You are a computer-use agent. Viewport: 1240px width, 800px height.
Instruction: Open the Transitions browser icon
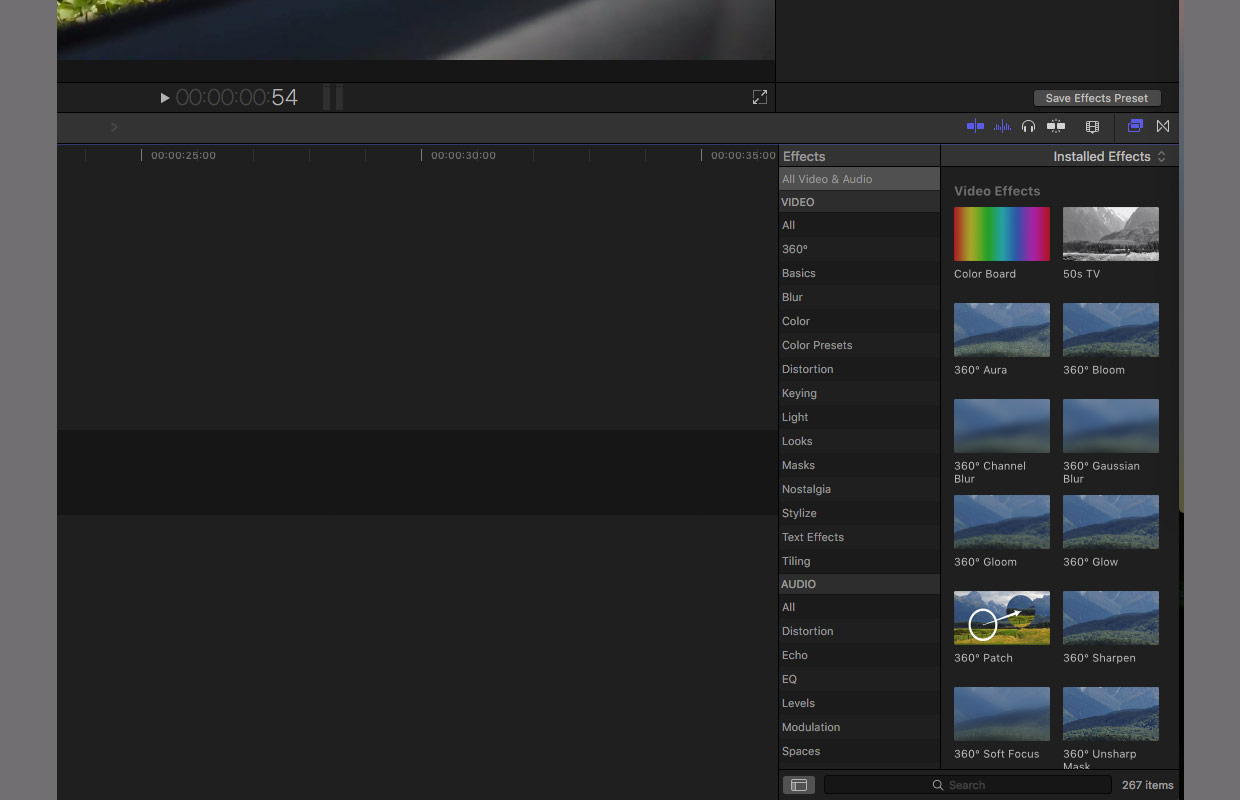[x=1162, y=126]
